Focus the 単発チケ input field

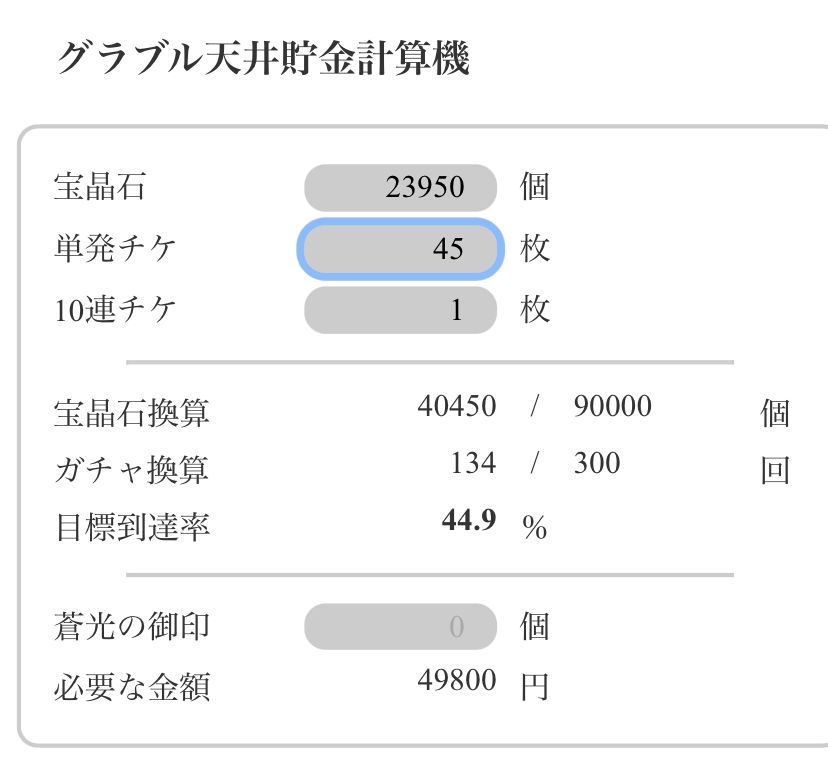pos(401,249)
